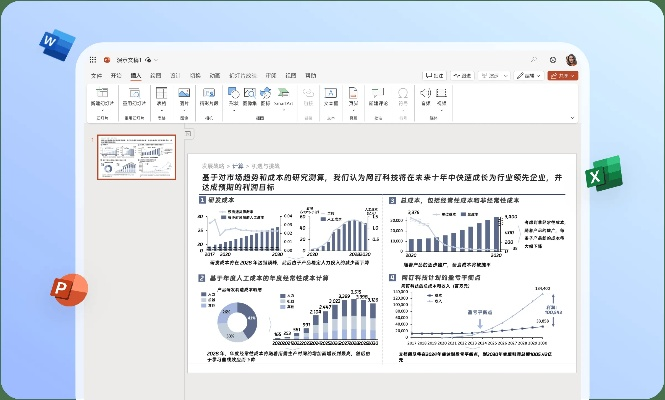The image size is (665, 400).
Task: Open the Shapes gallery icon
Action: click(x=233, y=94)
